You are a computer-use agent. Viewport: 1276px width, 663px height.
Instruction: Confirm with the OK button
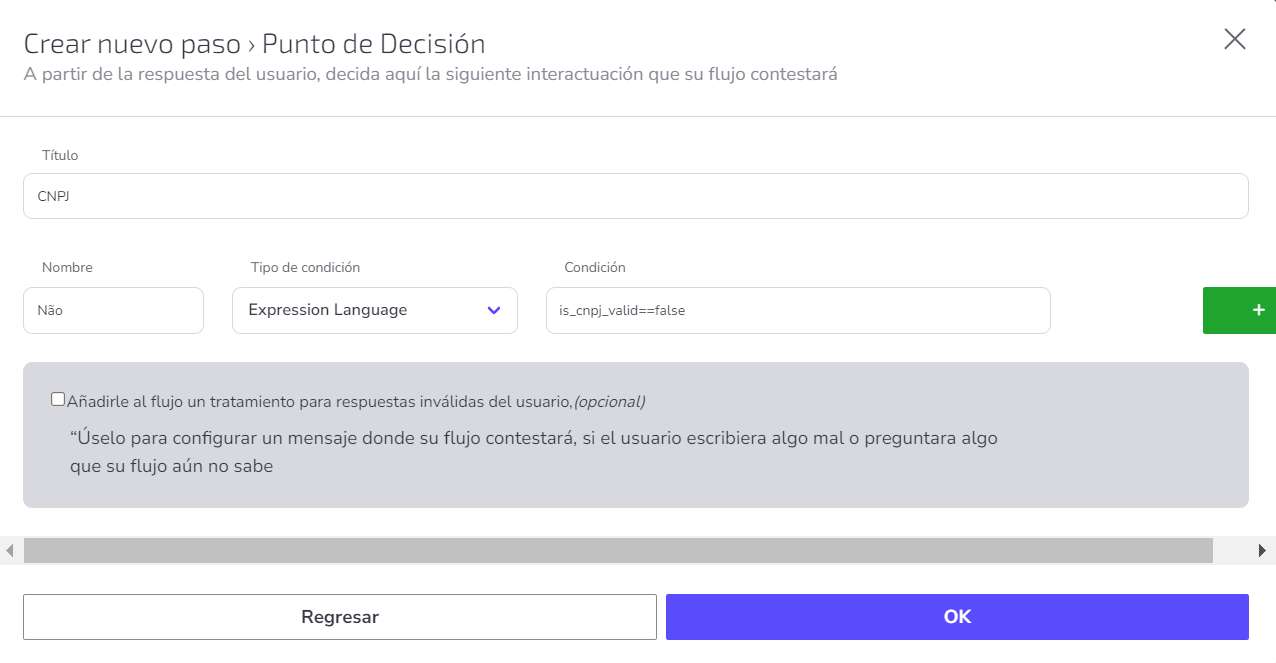click(957, 617)
